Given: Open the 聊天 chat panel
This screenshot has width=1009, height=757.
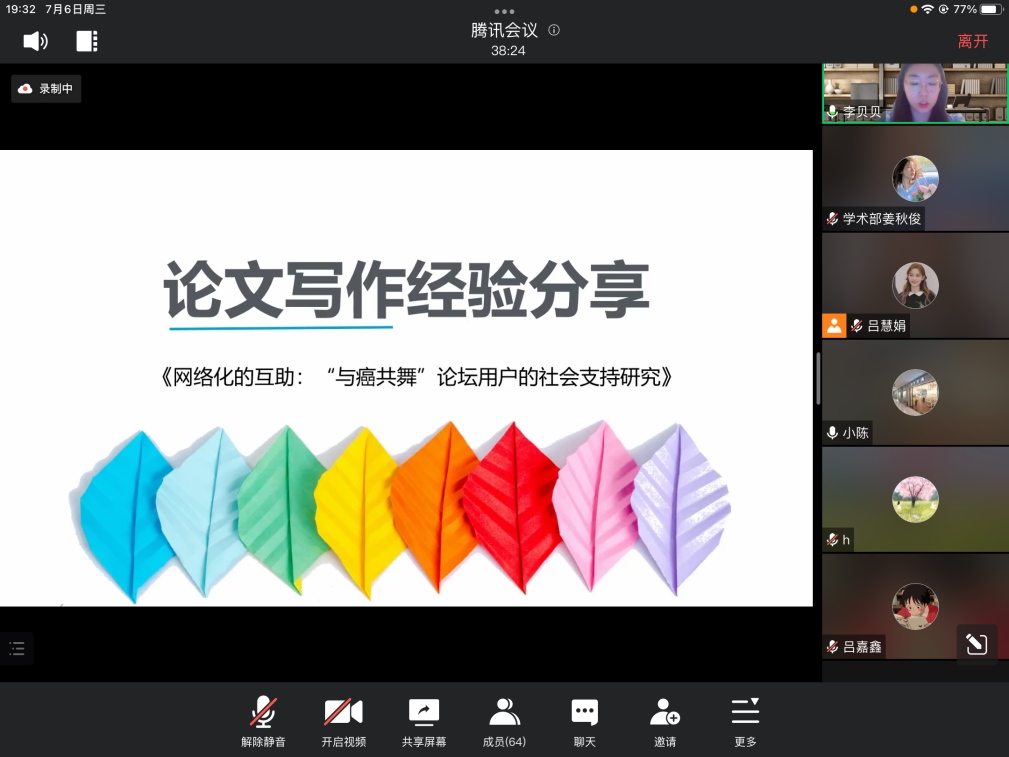Looking at the screenshot, I should pyautogui.click(x=584, y=722).
